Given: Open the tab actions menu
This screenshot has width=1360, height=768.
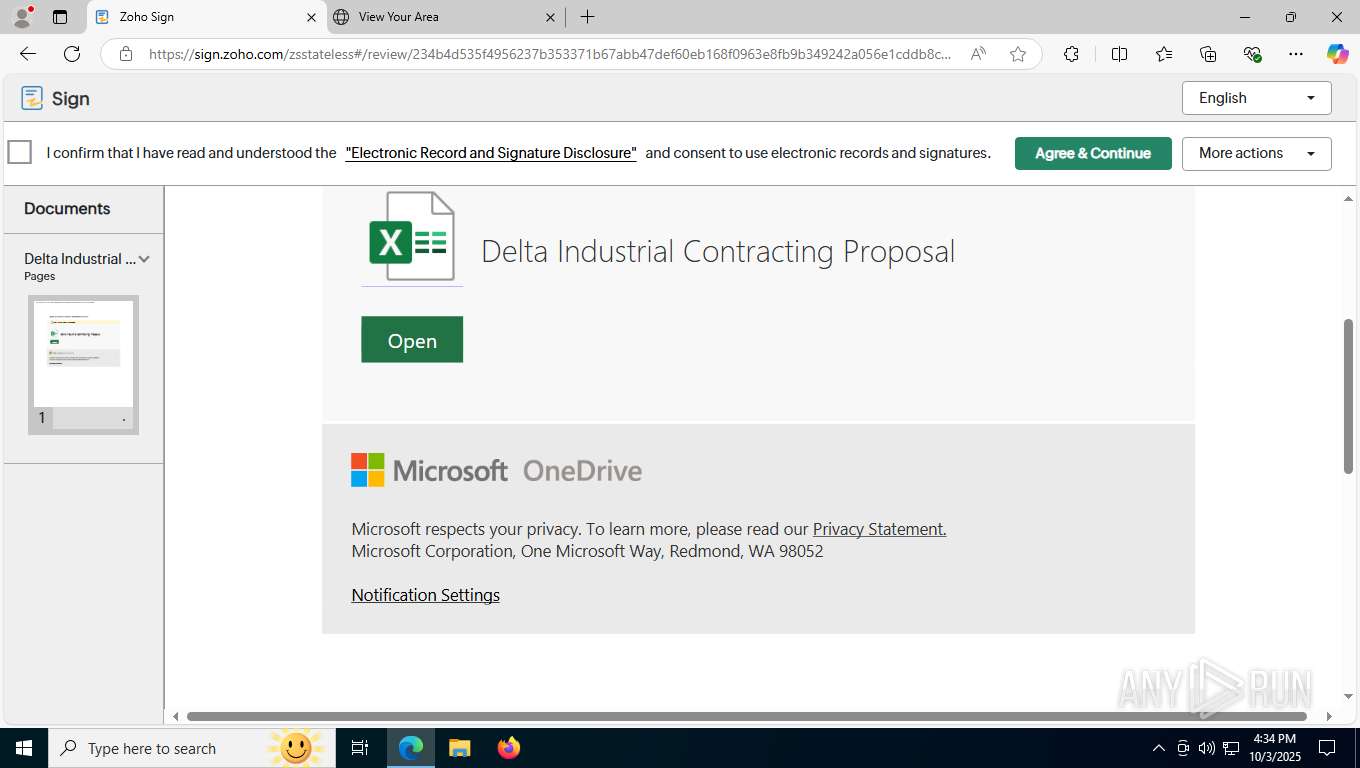Looking at the screenshot, I should point(60,17).
